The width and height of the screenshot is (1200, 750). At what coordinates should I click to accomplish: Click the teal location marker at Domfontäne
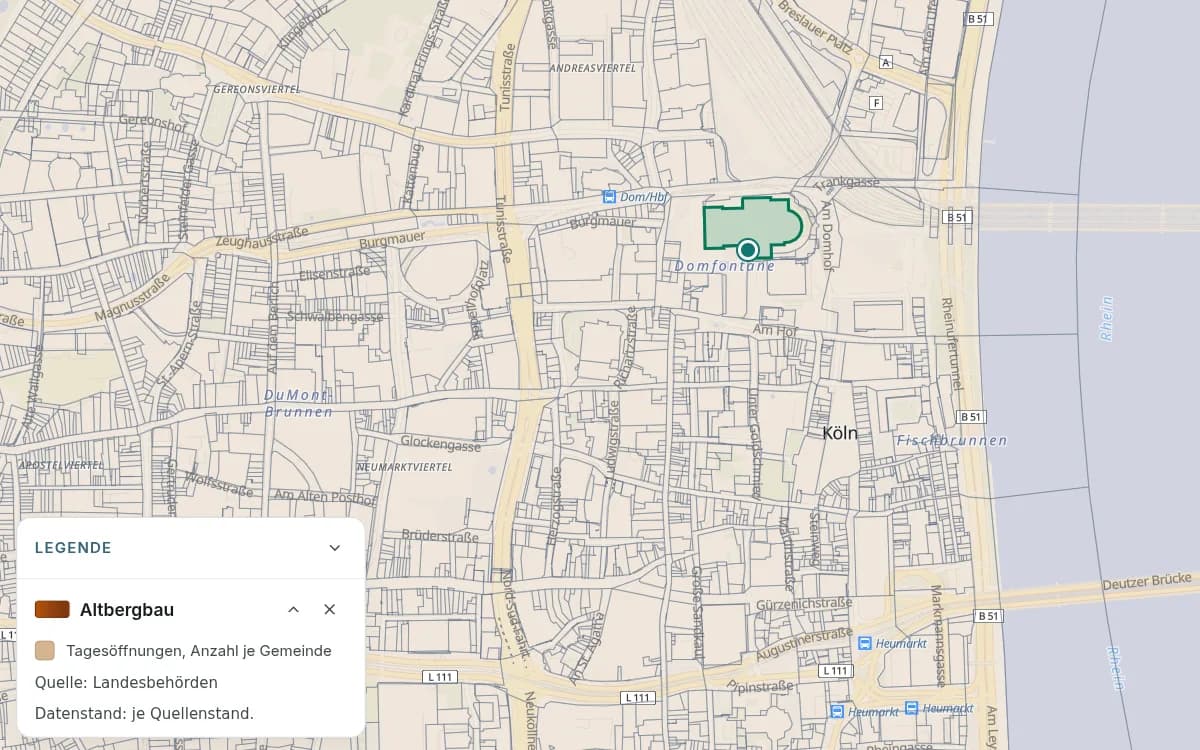[747, 249]
